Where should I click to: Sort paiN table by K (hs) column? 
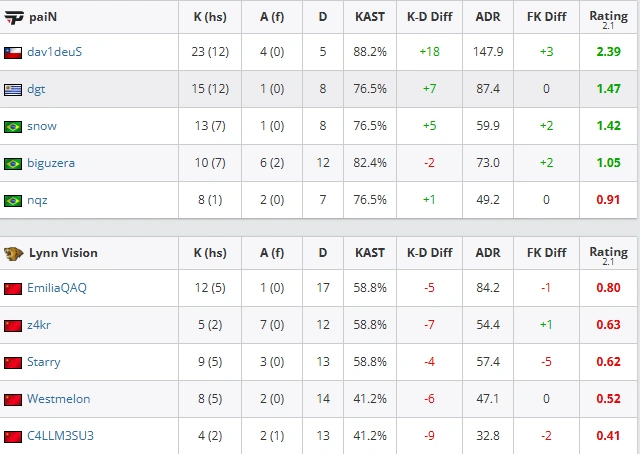(x=210, y=17)
